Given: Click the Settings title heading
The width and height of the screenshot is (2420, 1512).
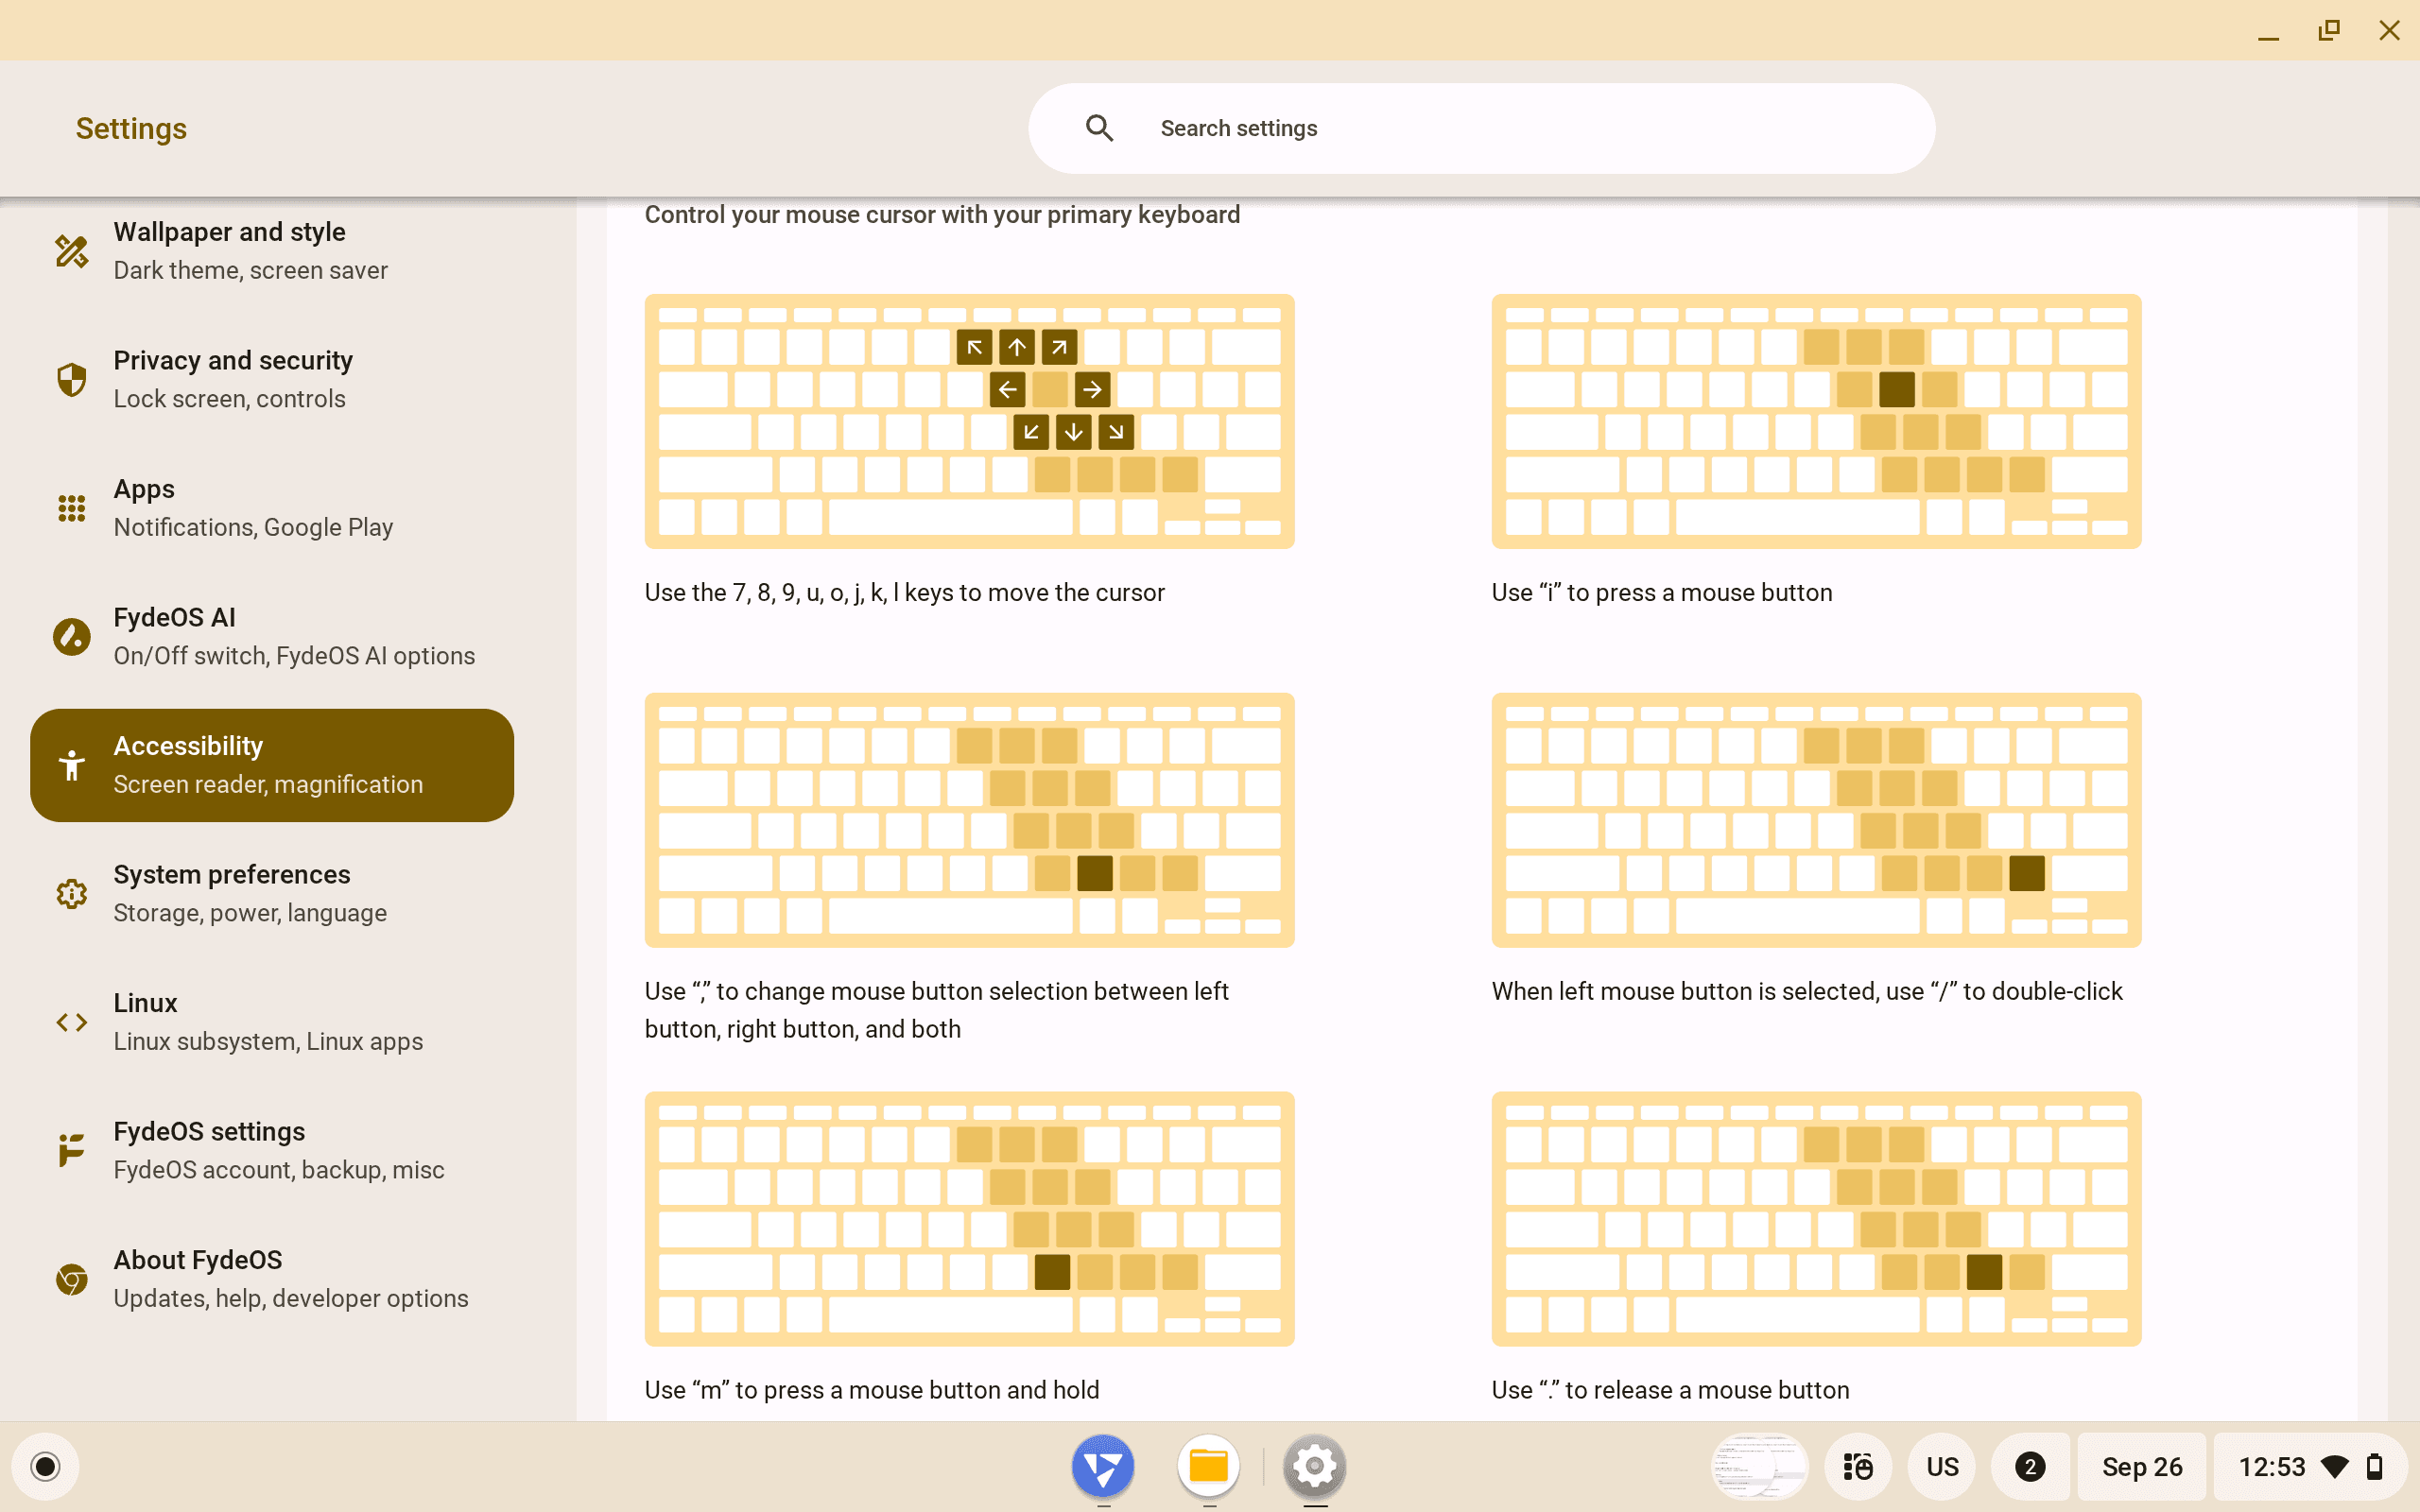Looking at the screenshot, I should click(131, 128).
